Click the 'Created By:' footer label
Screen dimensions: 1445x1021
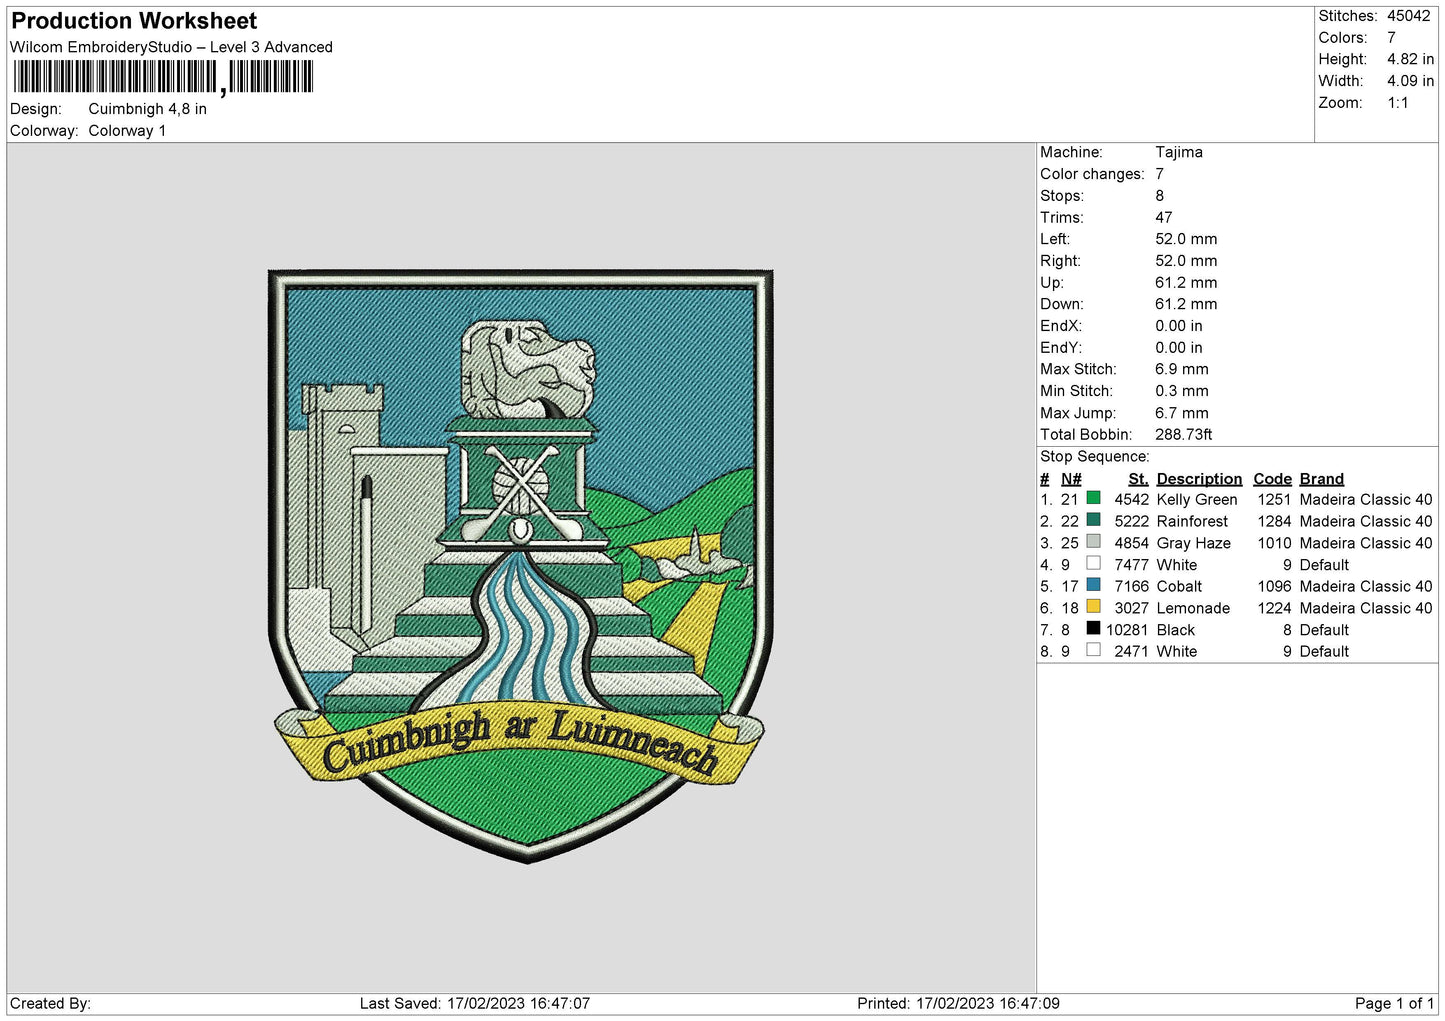click(x=50, y=1003)
